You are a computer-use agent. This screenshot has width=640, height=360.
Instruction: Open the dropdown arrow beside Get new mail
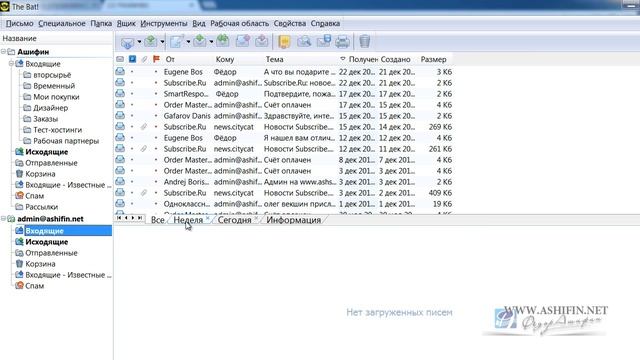point(139,42)
